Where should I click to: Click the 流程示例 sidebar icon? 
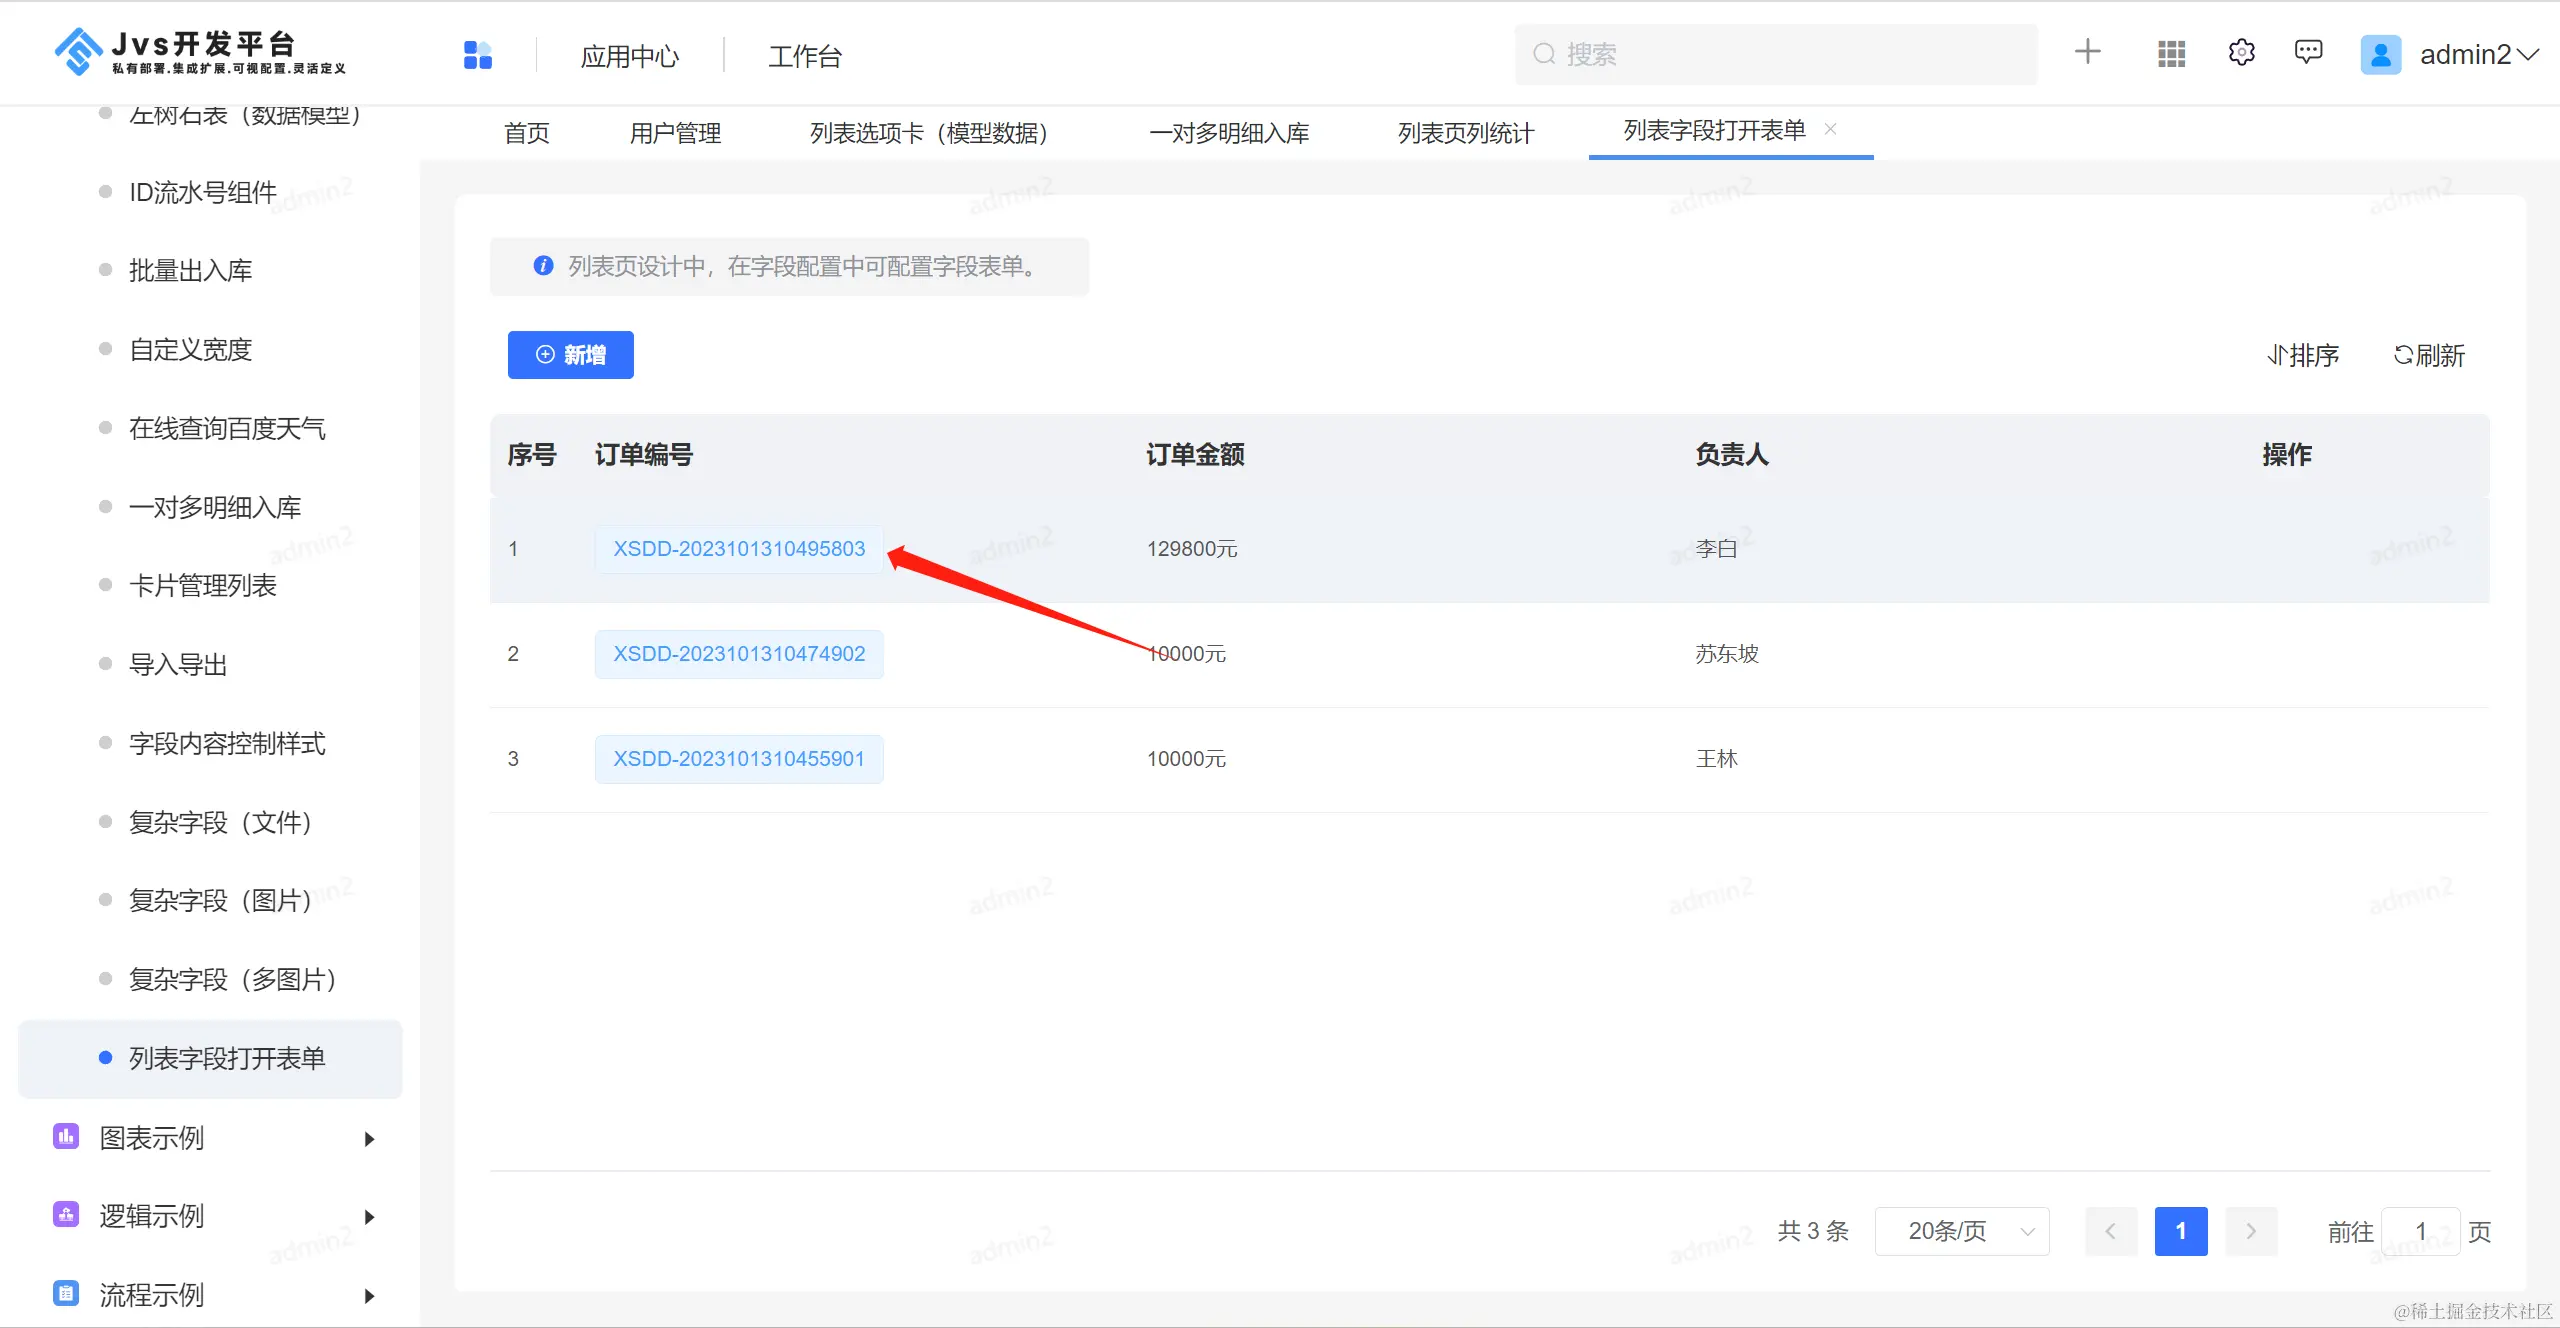click(66, 1294)
